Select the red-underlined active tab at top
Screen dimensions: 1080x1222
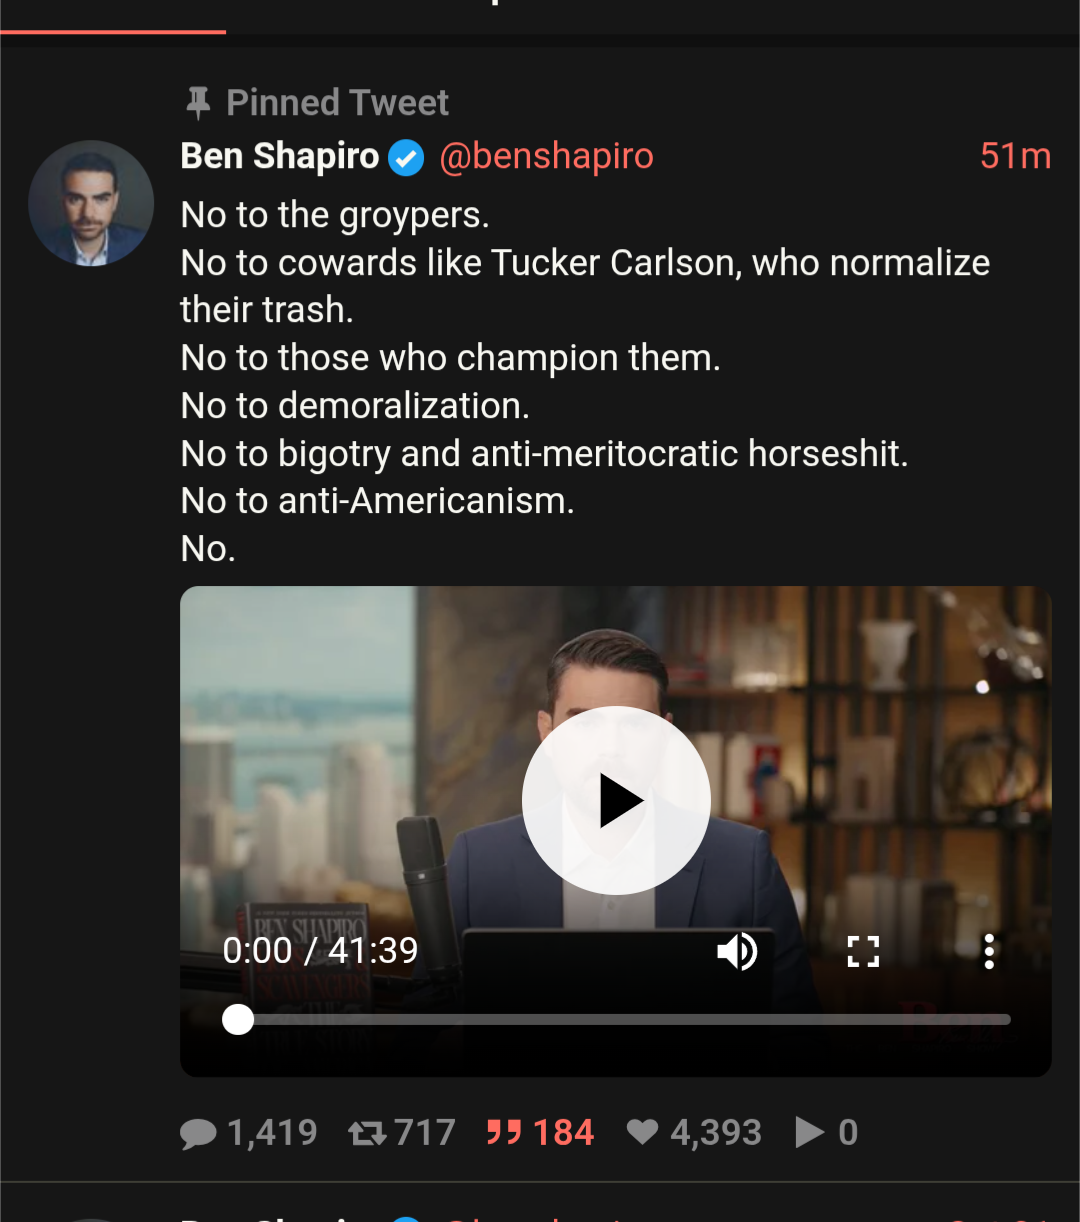click(x=113, y=15)
